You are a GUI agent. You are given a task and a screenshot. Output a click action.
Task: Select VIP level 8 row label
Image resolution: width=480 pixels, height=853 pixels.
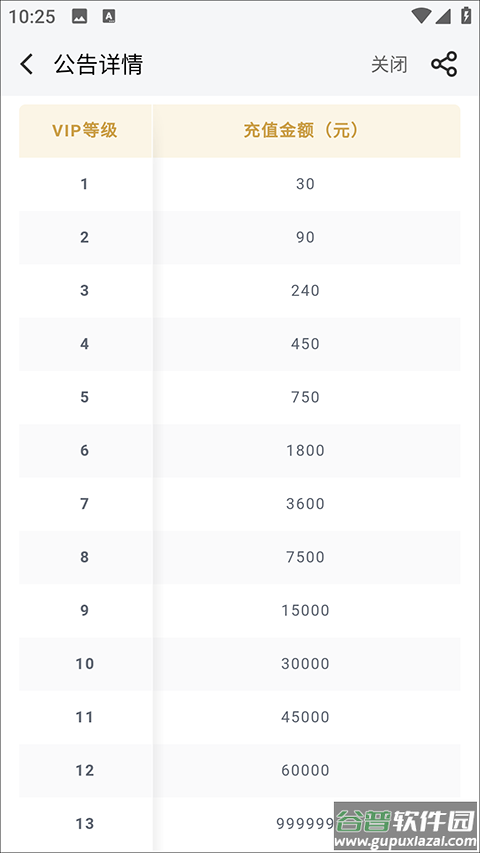coord(84,557)
